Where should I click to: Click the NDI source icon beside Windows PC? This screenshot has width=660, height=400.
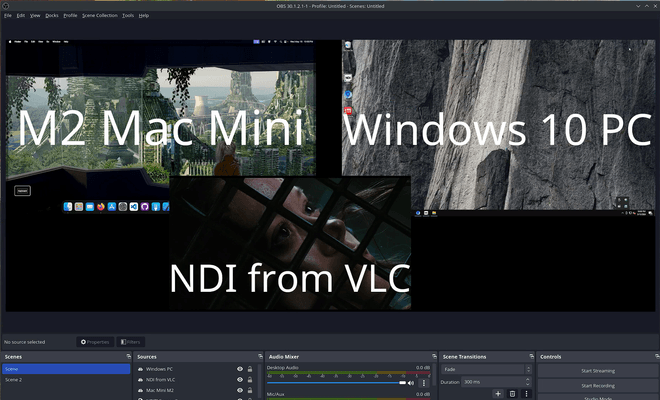[141, 369]
